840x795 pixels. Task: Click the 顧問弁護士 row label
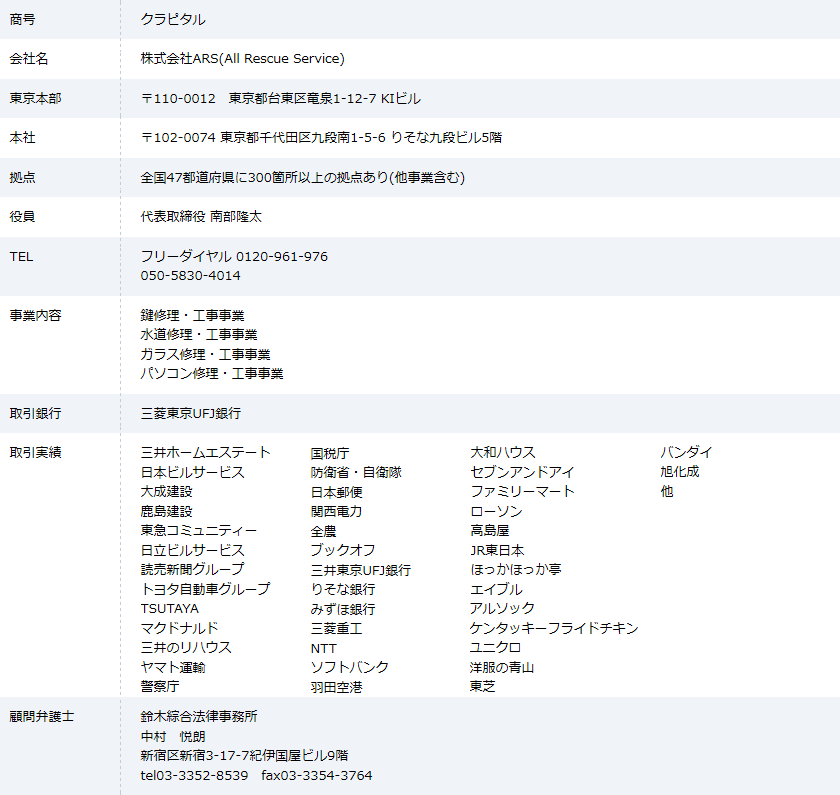[x=42, y=716]
